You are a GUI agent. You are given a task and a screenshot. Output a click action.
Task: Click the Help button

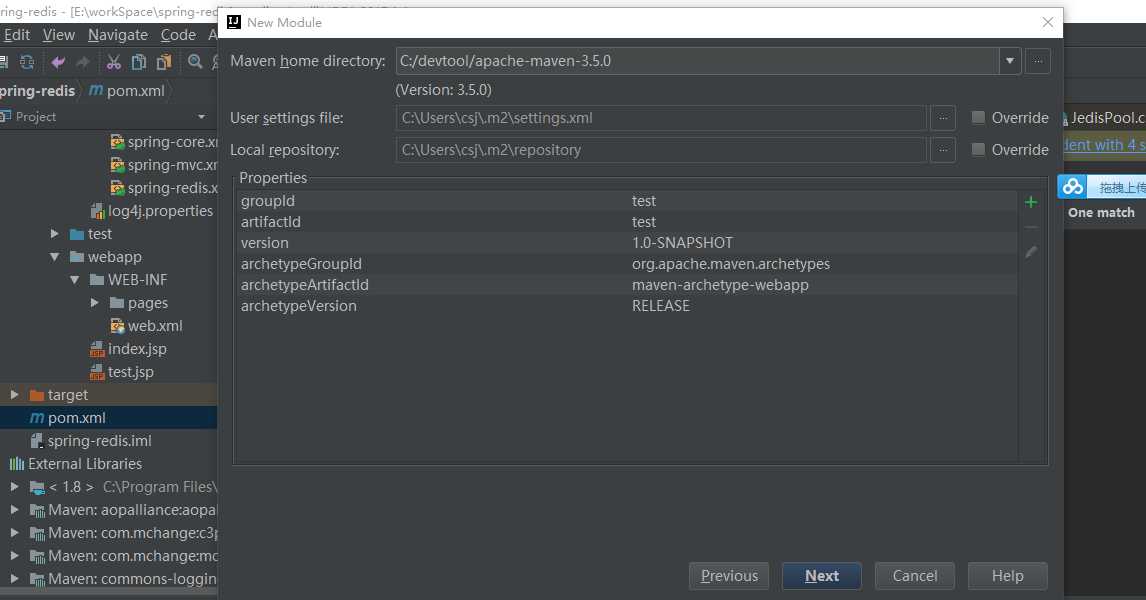(1007, 576)
